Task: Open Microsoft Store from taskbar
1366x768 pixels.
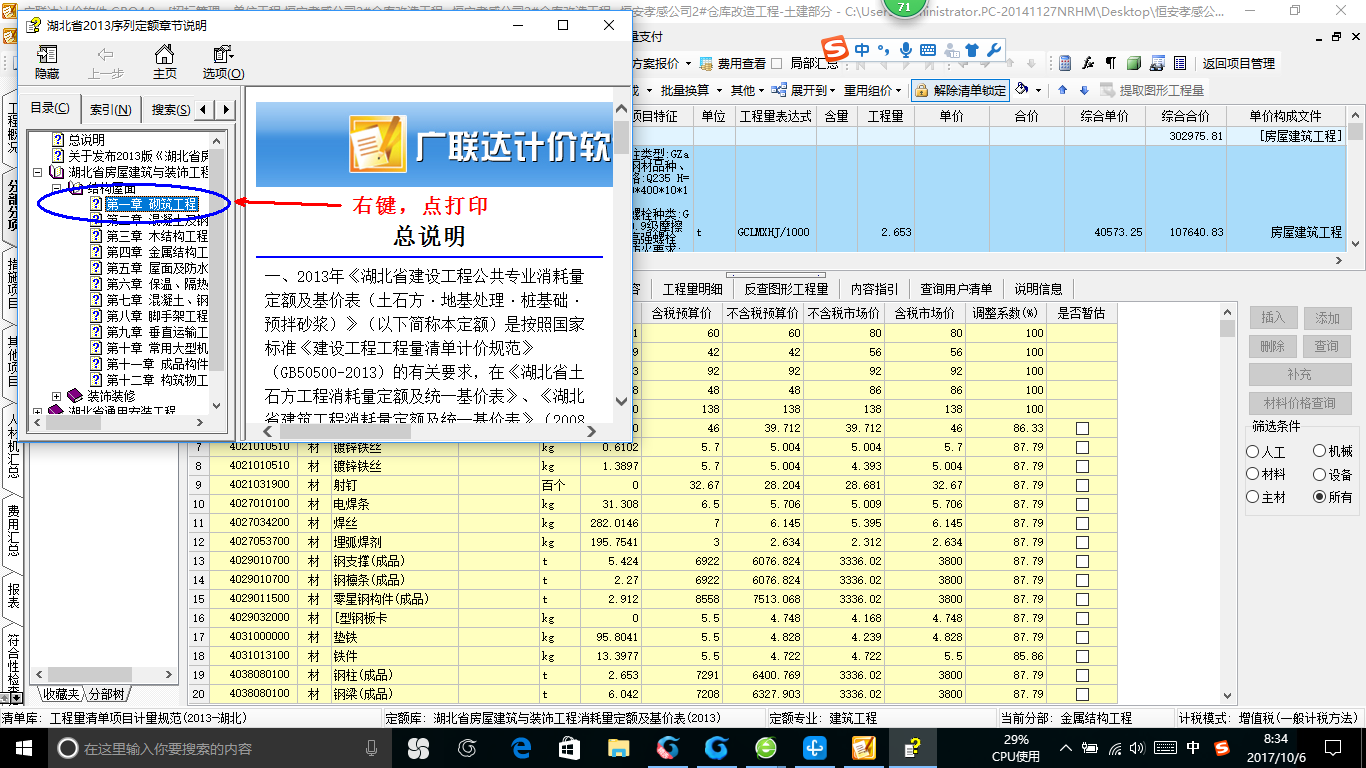Action: pos(569,748)
